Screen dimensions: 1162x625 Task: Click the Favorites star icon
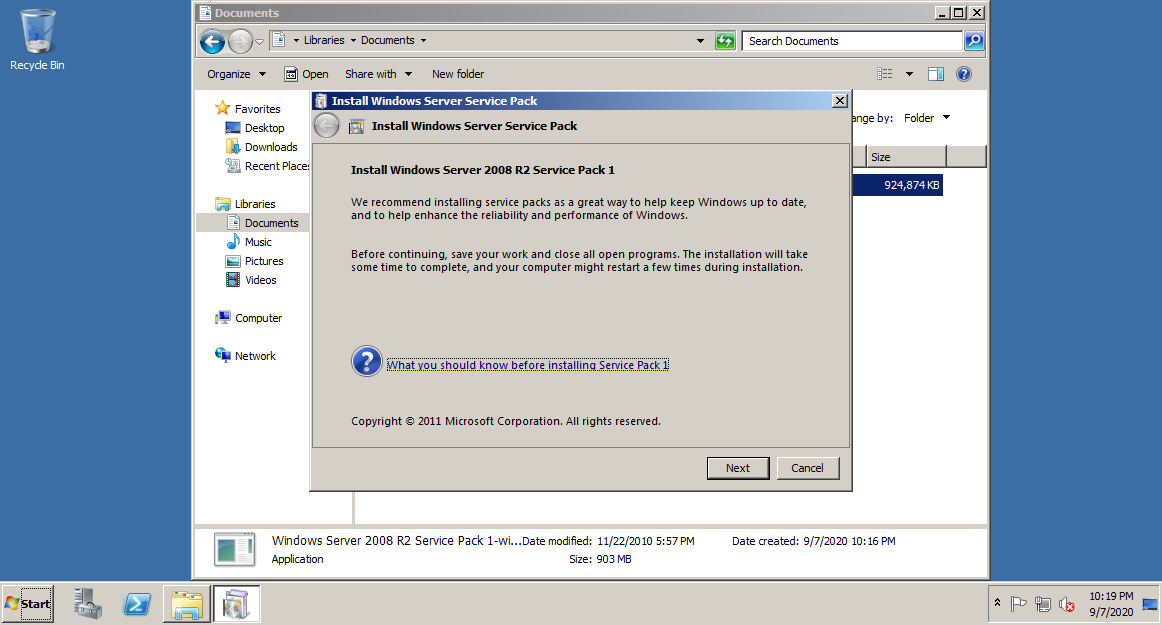click(222, 108)
